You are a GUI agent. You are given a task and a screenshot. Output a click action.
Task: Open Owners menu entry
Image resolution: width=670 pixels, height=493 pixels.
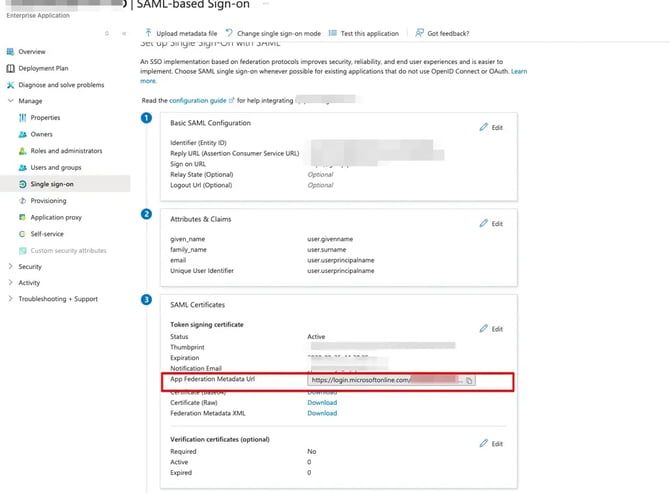pos(41,134)
